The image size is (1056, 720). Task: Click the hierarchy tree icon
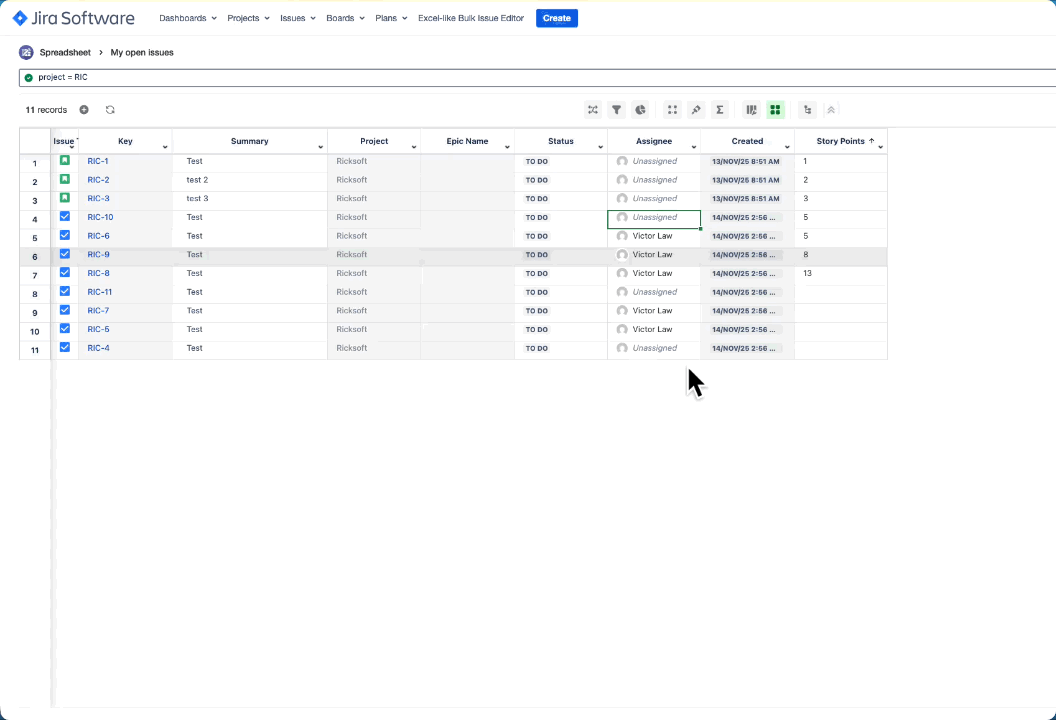(x=807, y=110)
